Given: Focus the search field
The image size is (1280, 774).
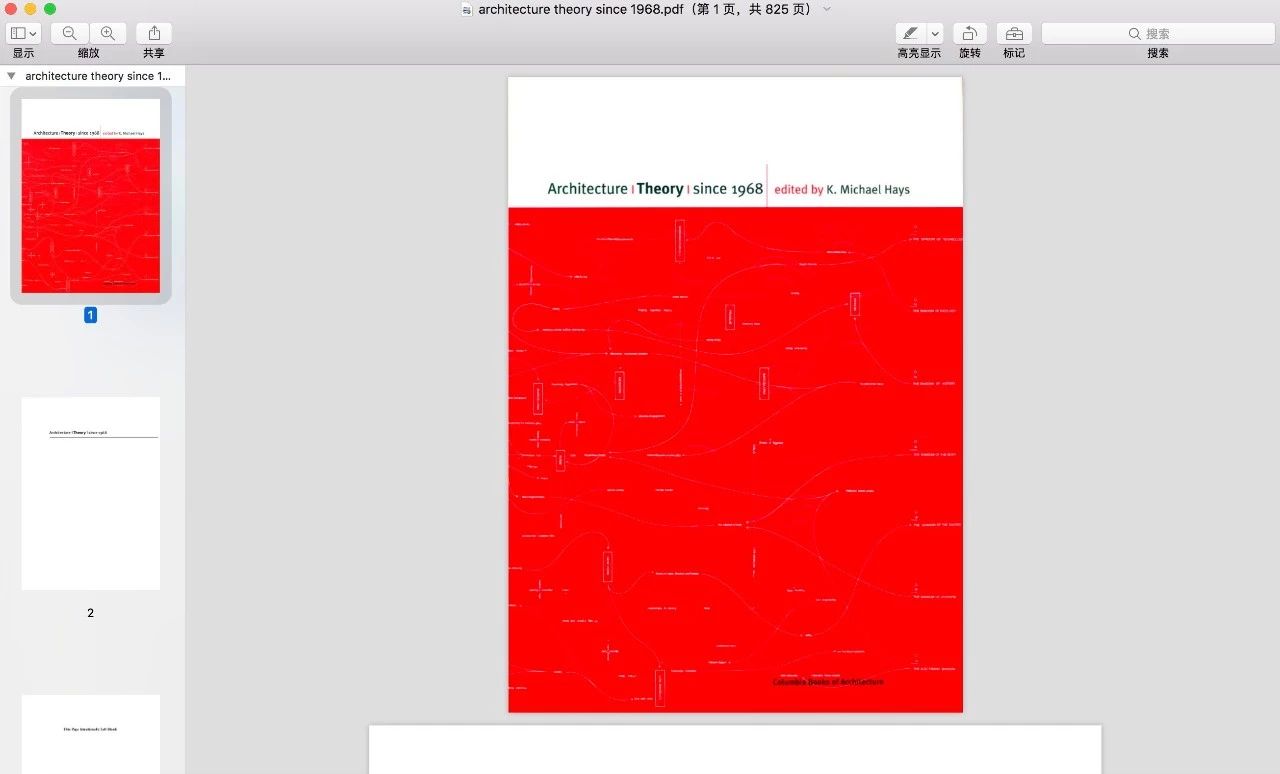Looking at the screenshot, I should (1158, 33).
